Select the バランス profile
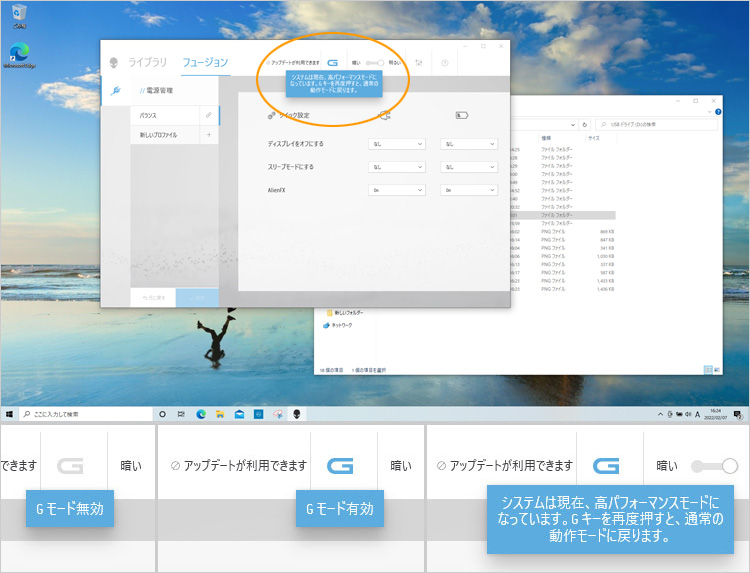This screenshot has height=573, width=750. click(165, 115)
